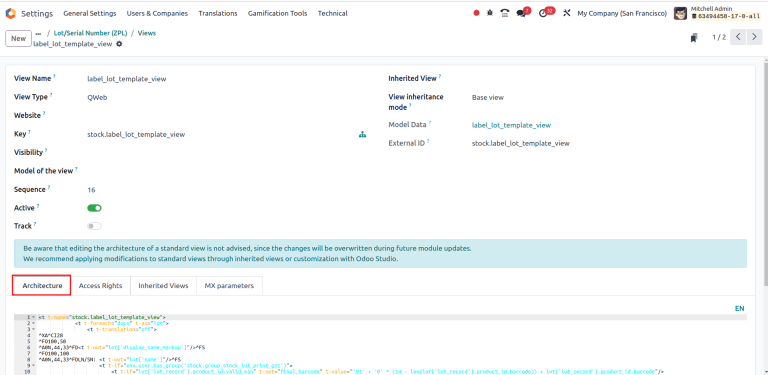The height and width of the screenshot is (375, 768).
Task: Go to next record arrow
Action: [x=754, y=37]
